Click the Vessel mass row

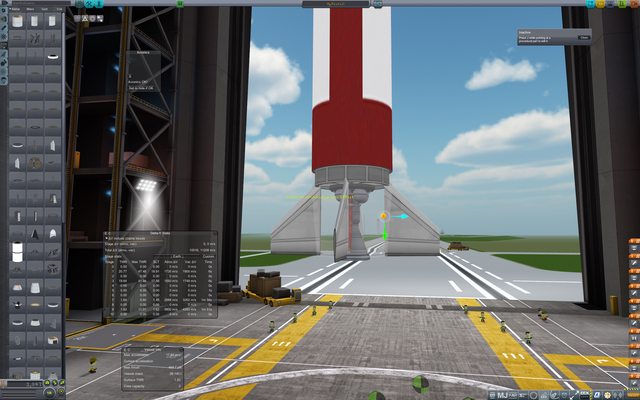152,374
